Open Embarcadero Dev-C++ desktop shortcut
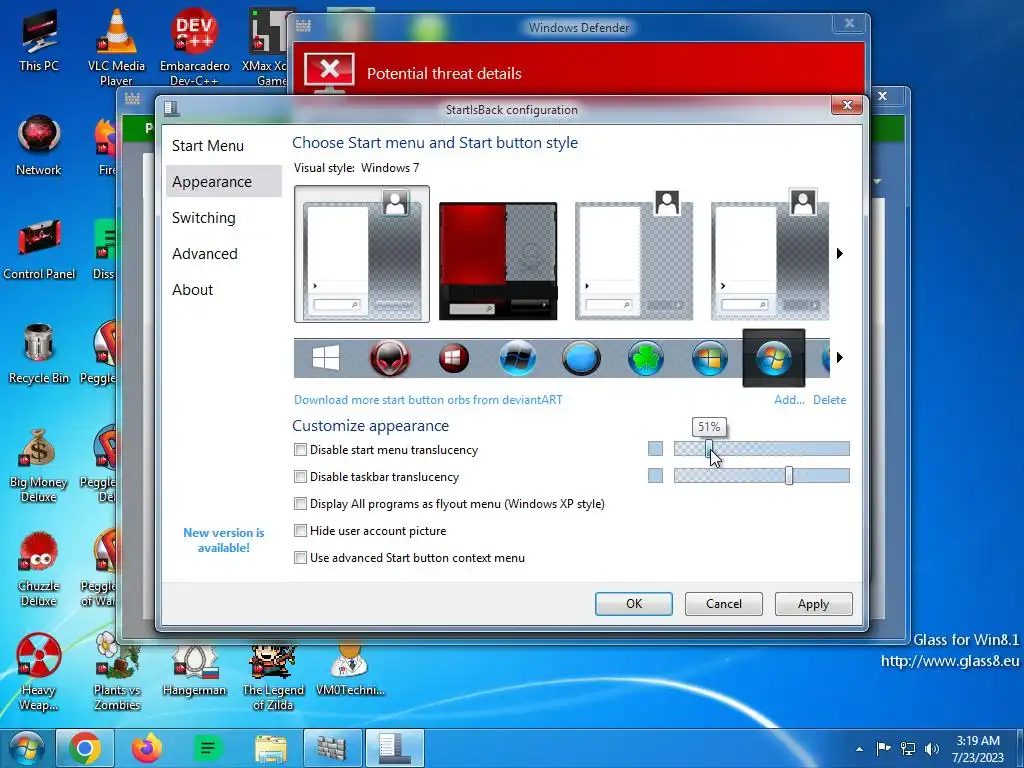Screen dimensions: 1024x768 [195, 47]
